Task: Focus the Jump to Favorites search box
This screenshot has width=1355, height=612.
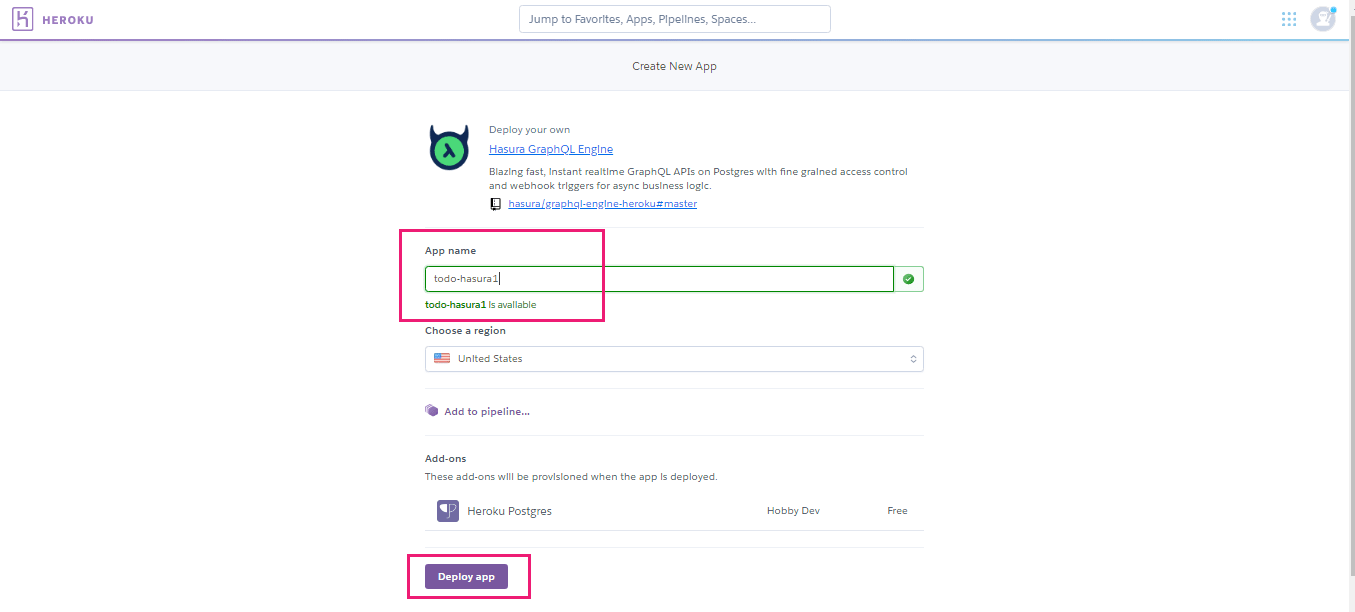Action: click(x=674, y=19)
